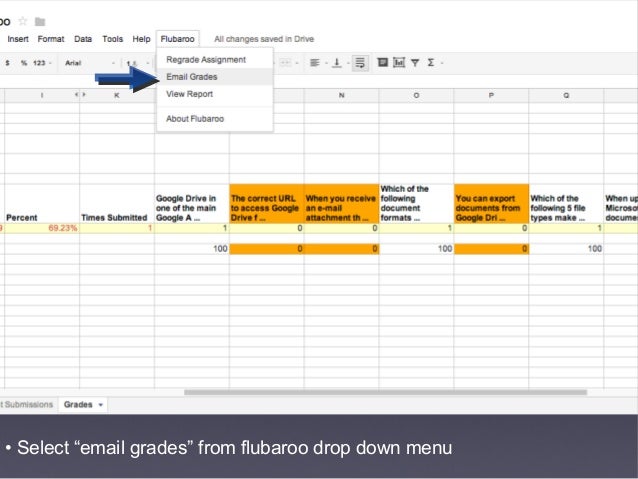Open the Tools menu
Screen dimensions: 638x479
[x=113, y=39]
